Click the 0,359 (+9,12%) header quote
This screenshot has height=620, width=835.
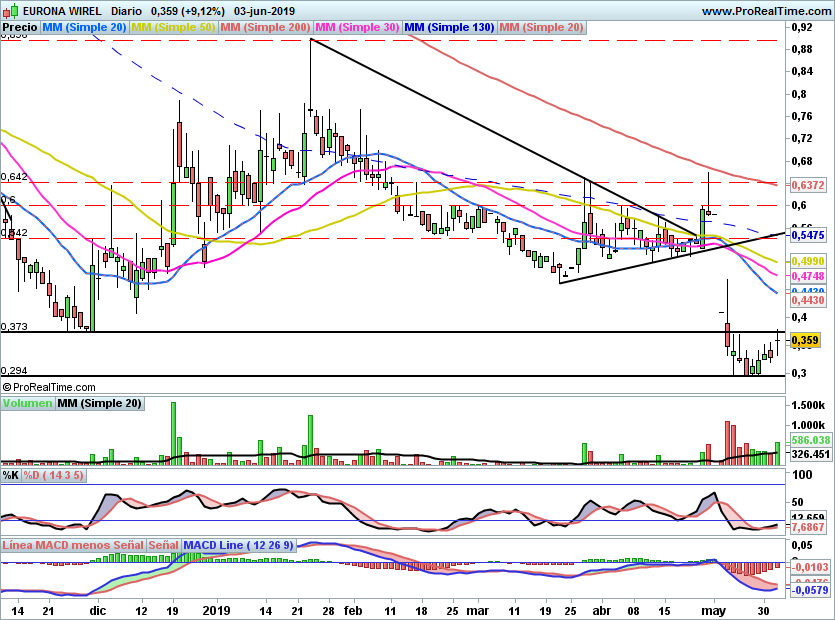(187, 11)
